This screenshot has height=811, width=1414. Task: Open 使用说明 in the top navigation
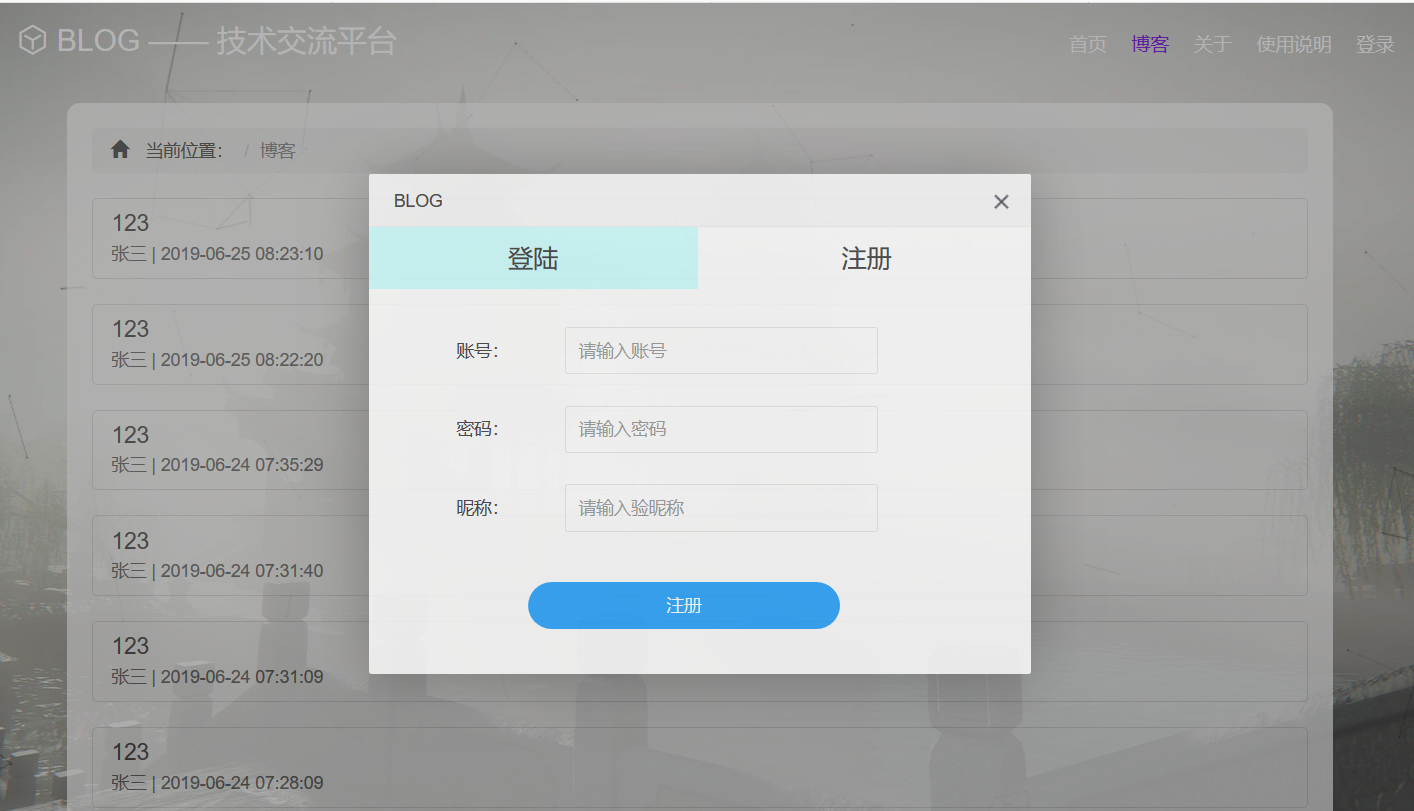pyautogui.click(x=1294, y=45)
